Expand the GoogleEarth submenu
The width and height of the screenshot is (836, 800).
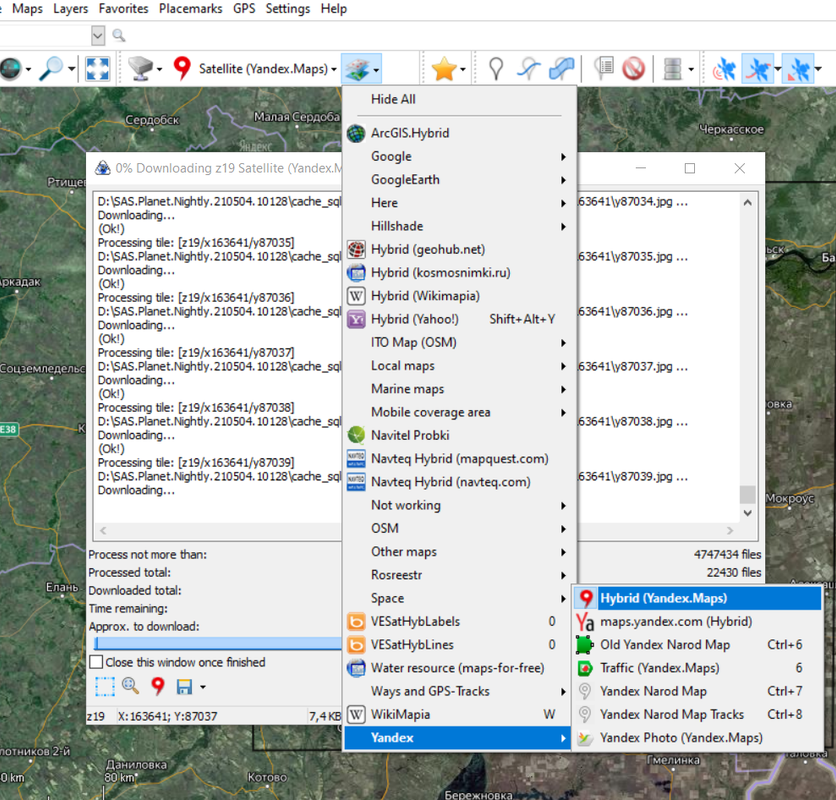point(459,179)
